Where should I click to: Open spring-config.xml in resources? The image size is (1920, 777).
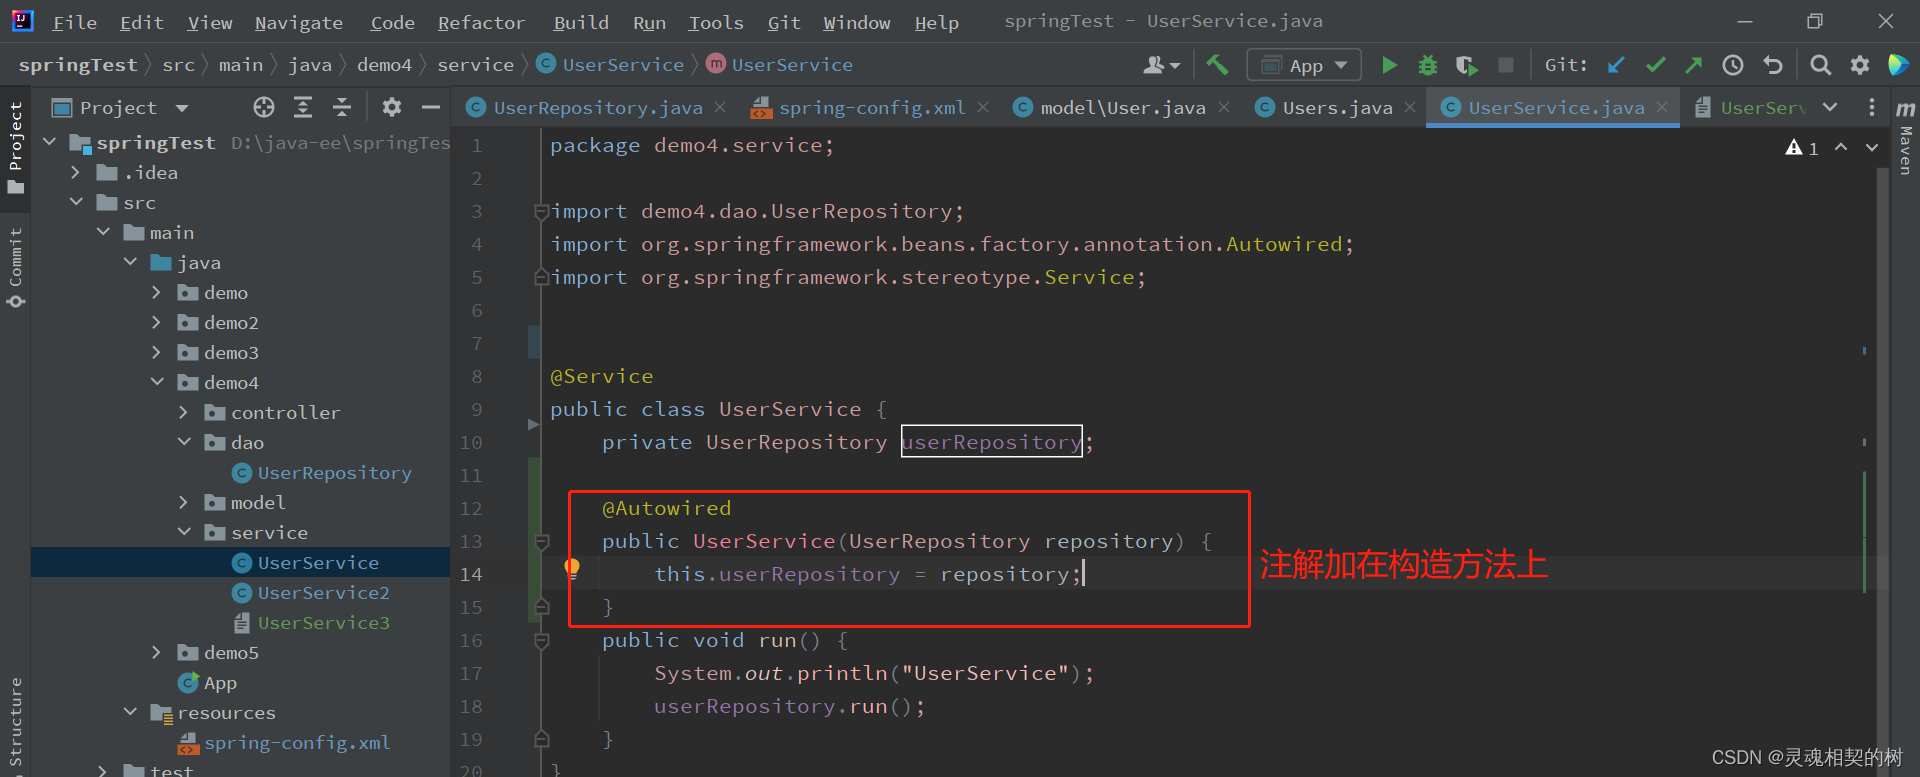(x=297, y=743)
